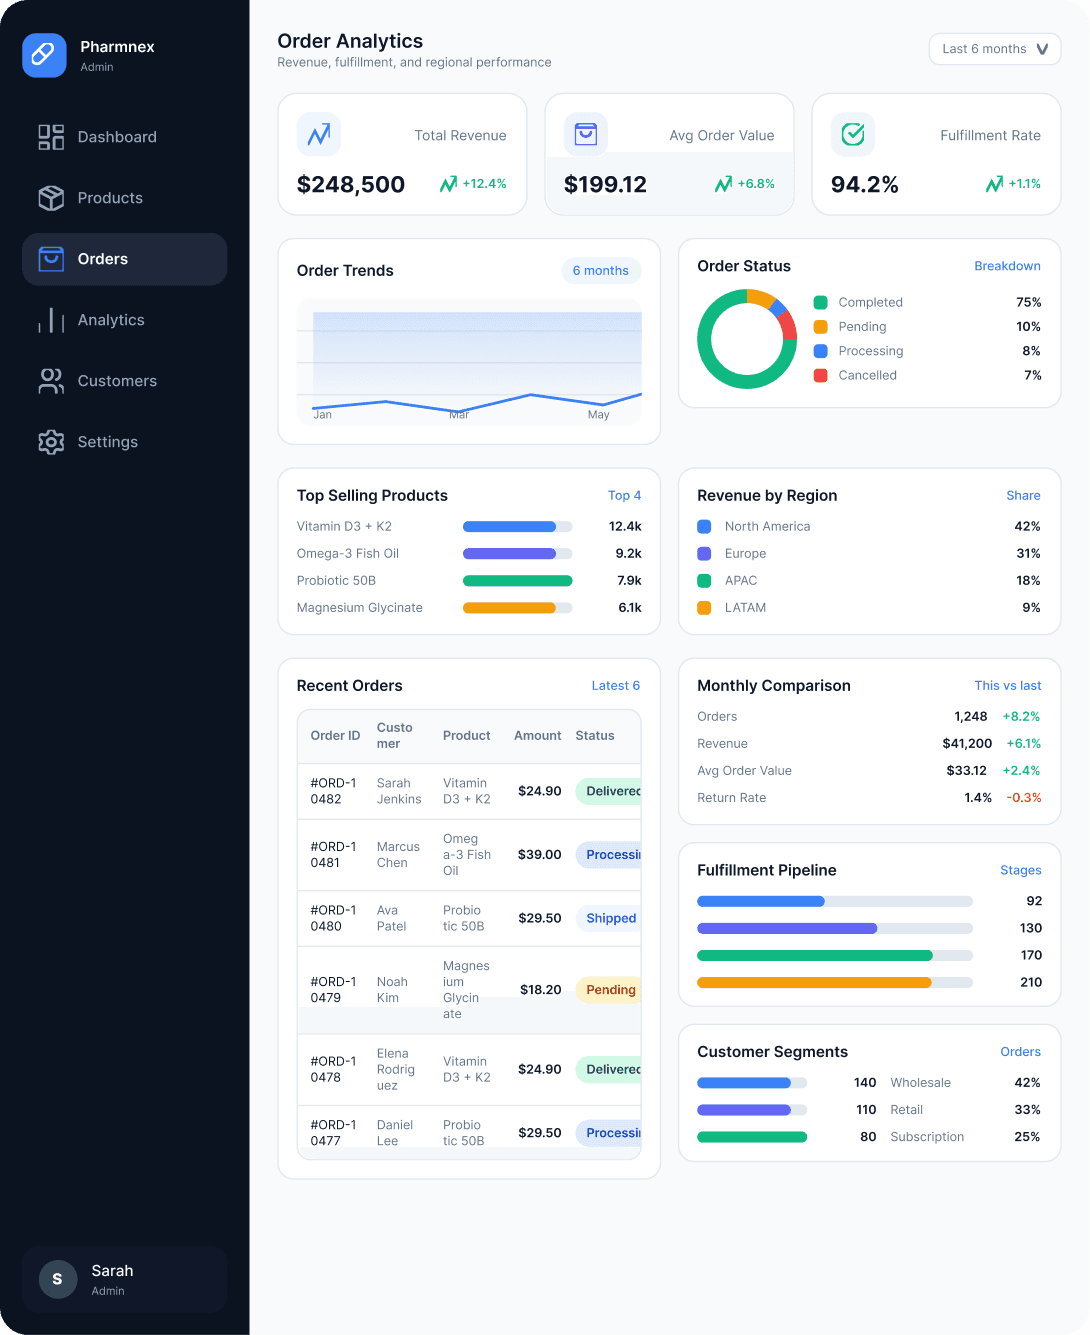Click the Omega-3 Fish Oil sales bar
This screenshot has height=1335, width=1090.
click(x=518, y=554)
